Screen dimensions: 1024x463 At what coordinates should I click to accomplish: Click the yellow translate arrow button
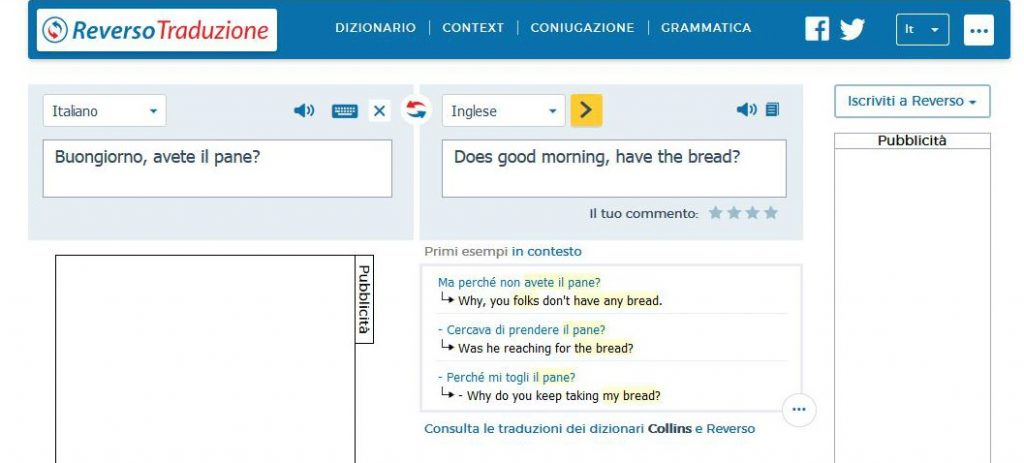click(586, 110)
